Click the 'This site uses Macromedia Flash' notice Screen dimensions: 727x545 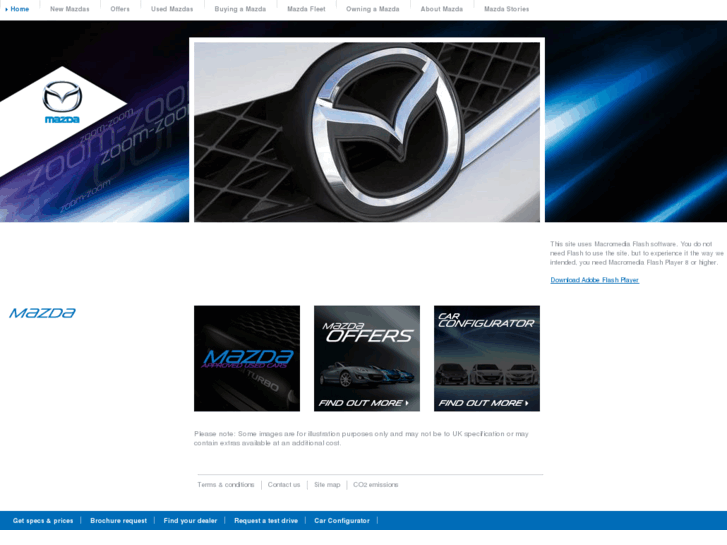(637, 253)
